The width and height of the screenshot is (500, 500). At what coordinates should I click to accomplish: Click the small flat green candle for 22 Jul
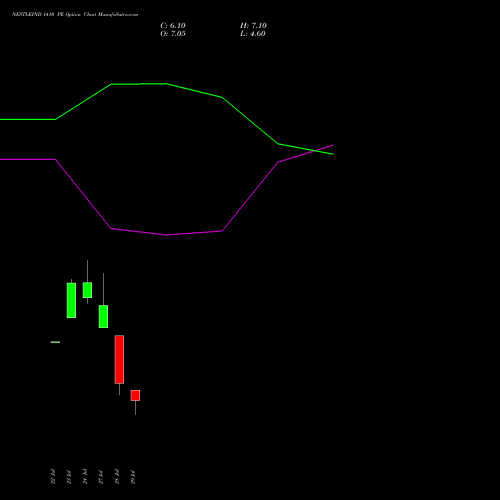[x=55, y=342]
